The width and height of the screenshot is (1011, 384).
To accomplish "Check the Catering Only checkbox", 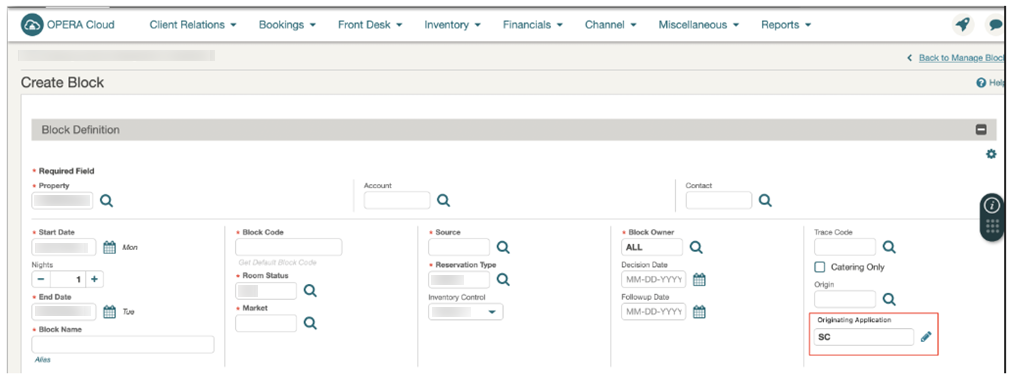I will tap(820, 267).
